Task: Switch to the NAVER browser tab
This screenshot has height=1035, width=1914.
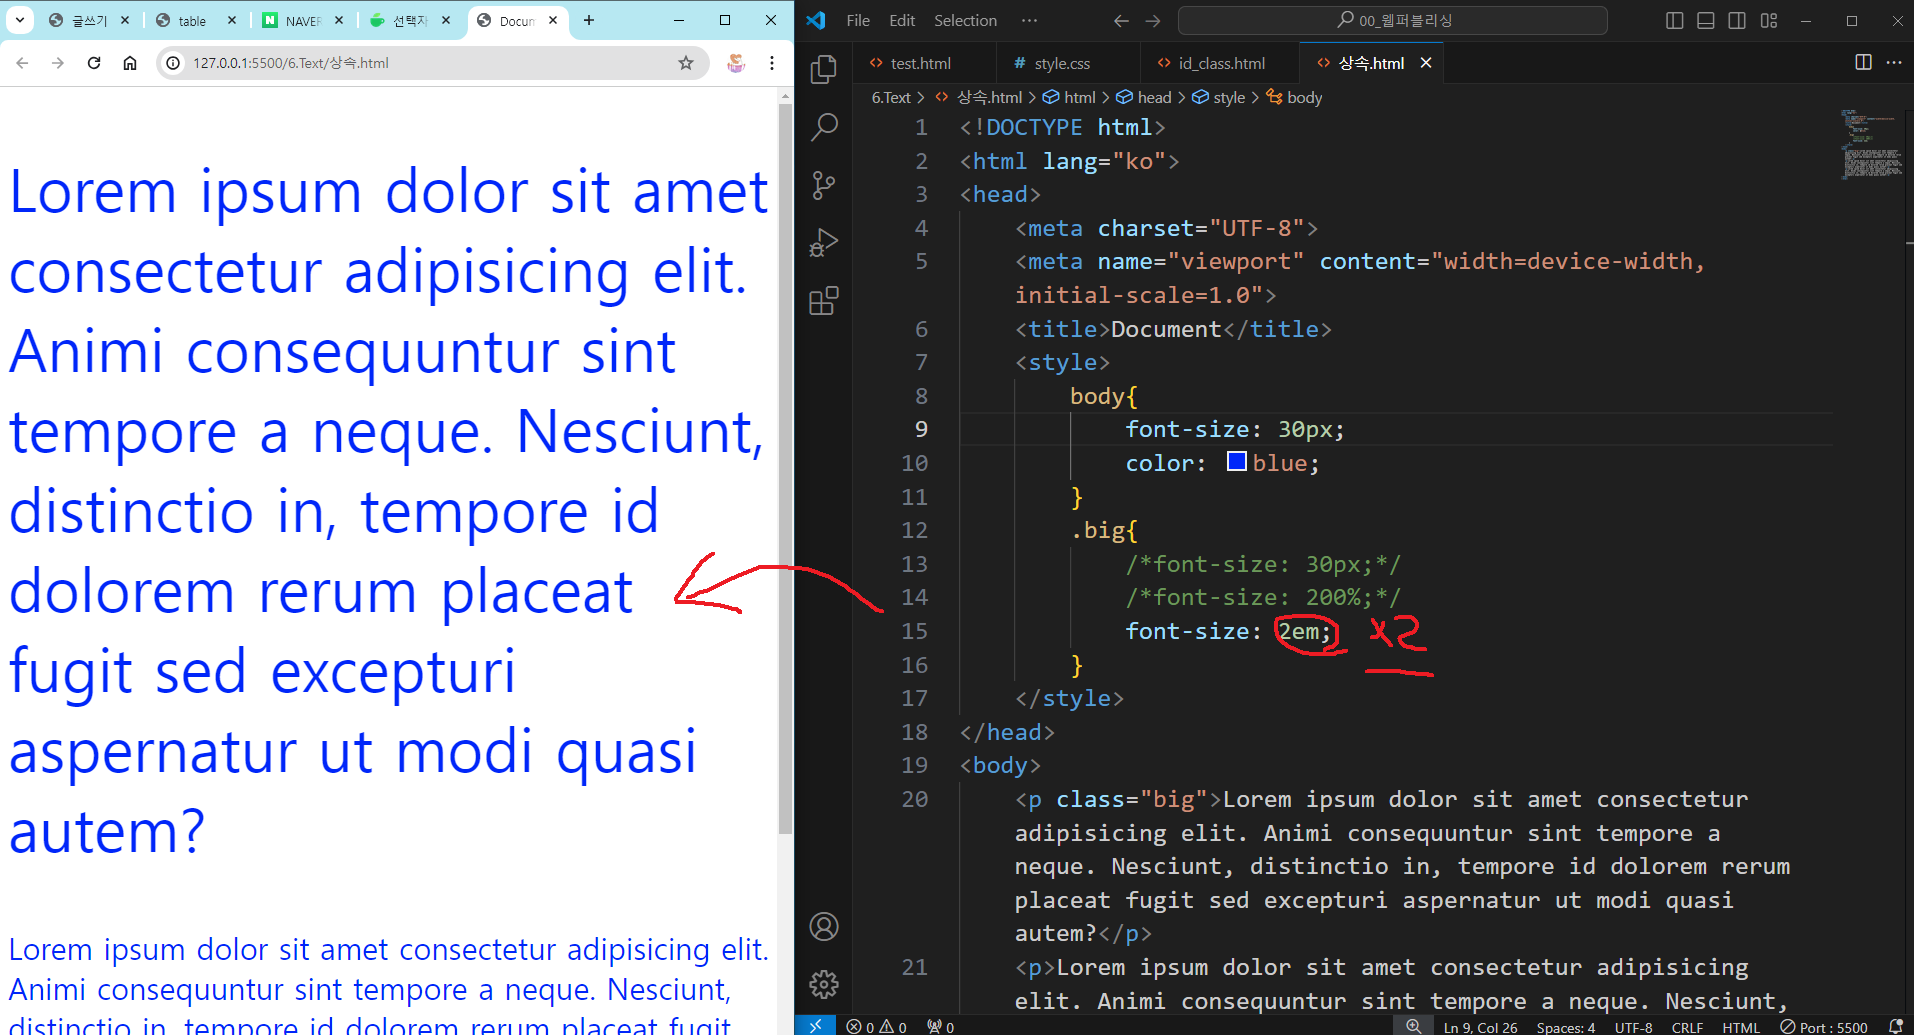Action: (303, 20)
